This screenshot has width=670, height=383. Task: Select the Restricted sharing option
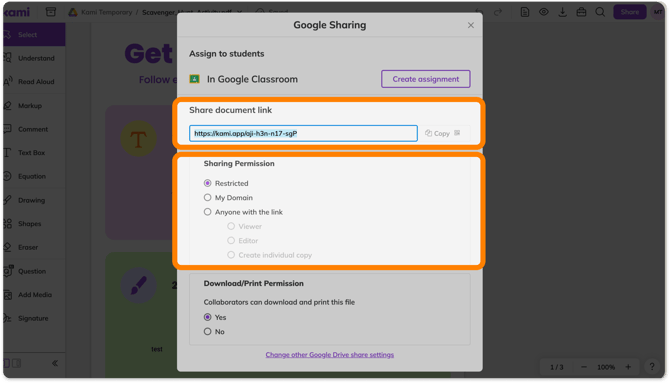pyautogui.click(x=208, y=183)
